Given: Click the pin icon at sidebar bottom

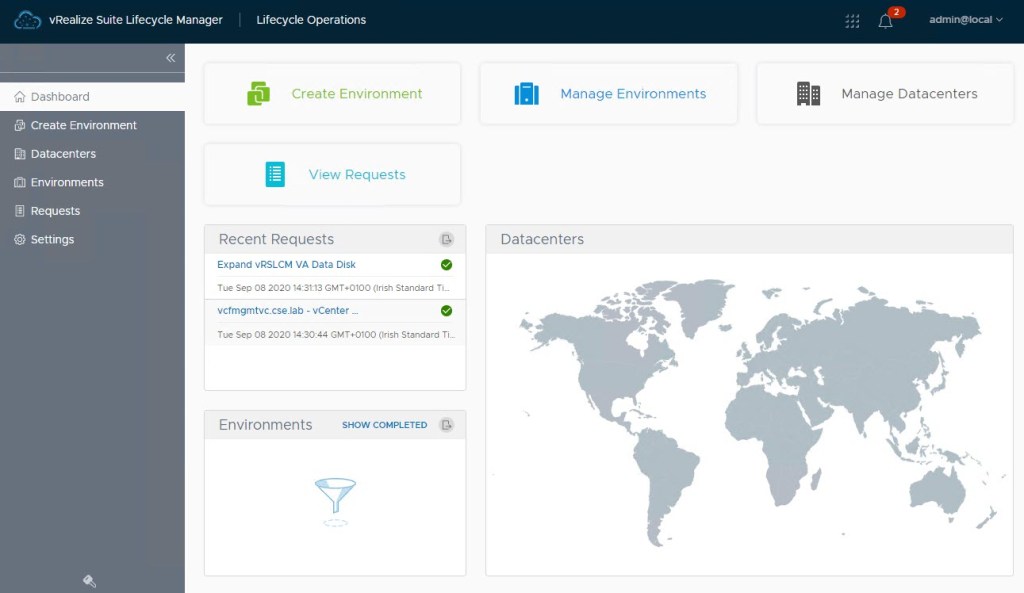Looking at the screenshot, I should pyautogui.click(x=89, y=581).
